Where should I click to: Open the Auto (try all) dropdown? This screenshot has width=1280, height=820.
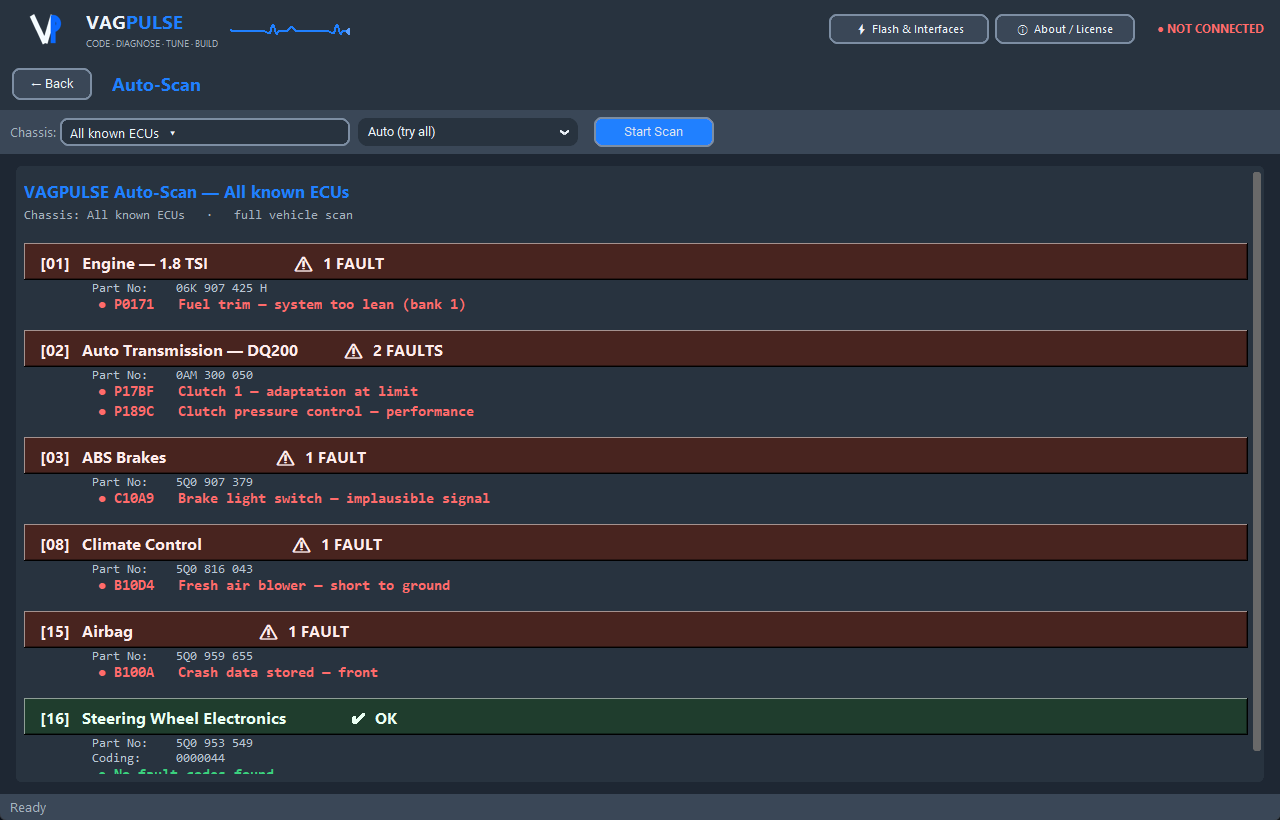coord(468,132)
